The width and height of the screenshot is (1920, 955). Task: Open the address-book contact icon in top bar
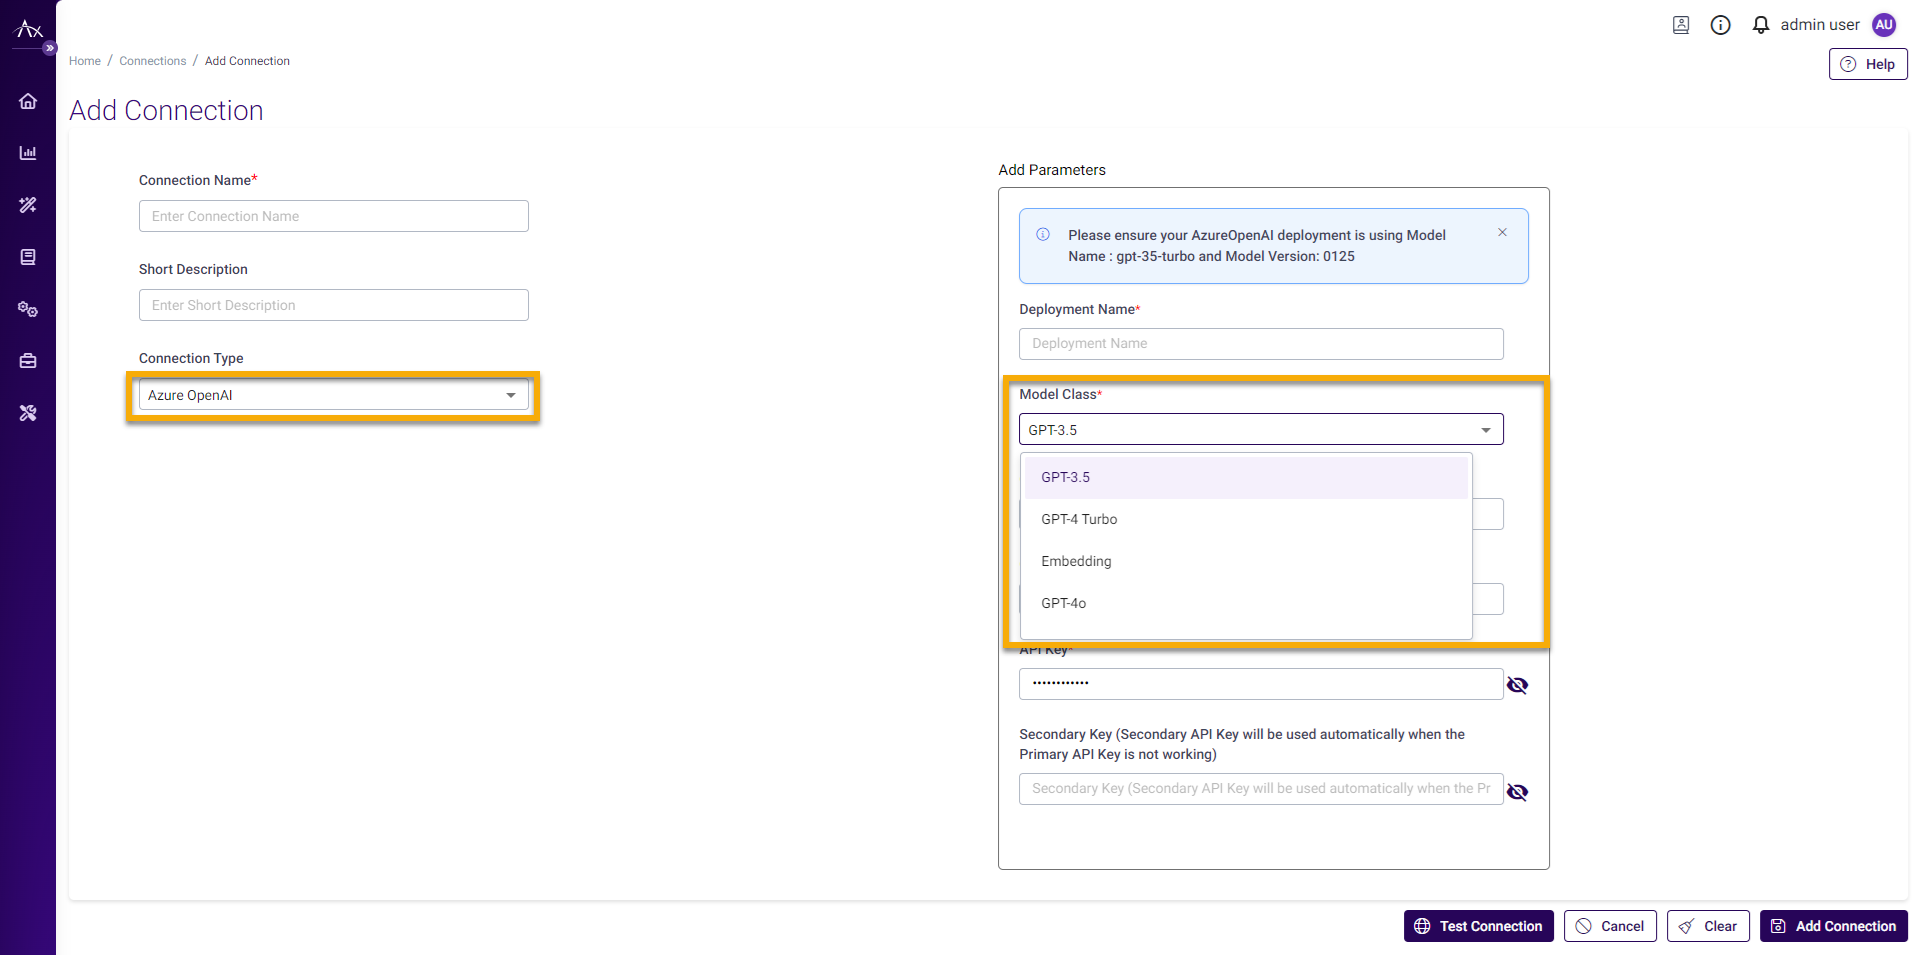[1681, 24]
